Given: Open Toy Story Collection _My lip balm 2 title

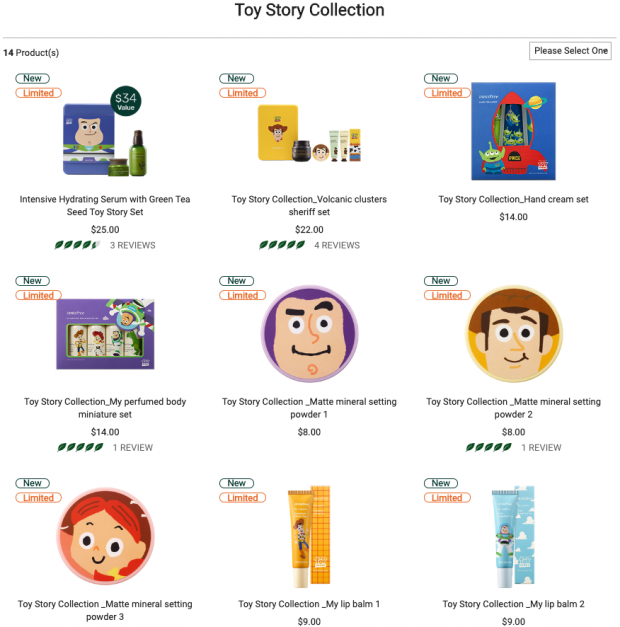Looking at the screenshot, I should (513, 604).
